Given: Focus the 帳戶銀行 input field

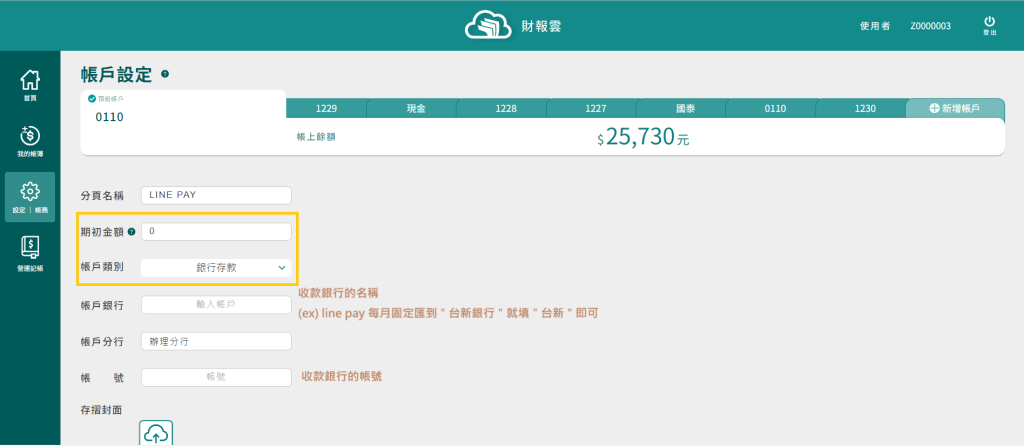Looking at the screenshot, I should coord(216,304).
